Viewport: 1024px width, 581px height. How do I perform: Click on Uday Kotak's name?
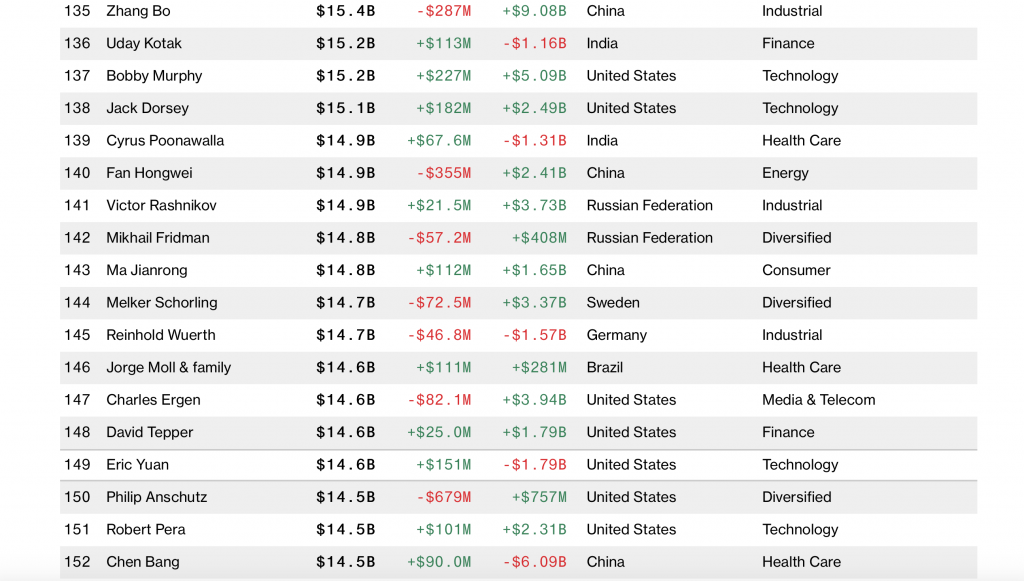[144, 43]
